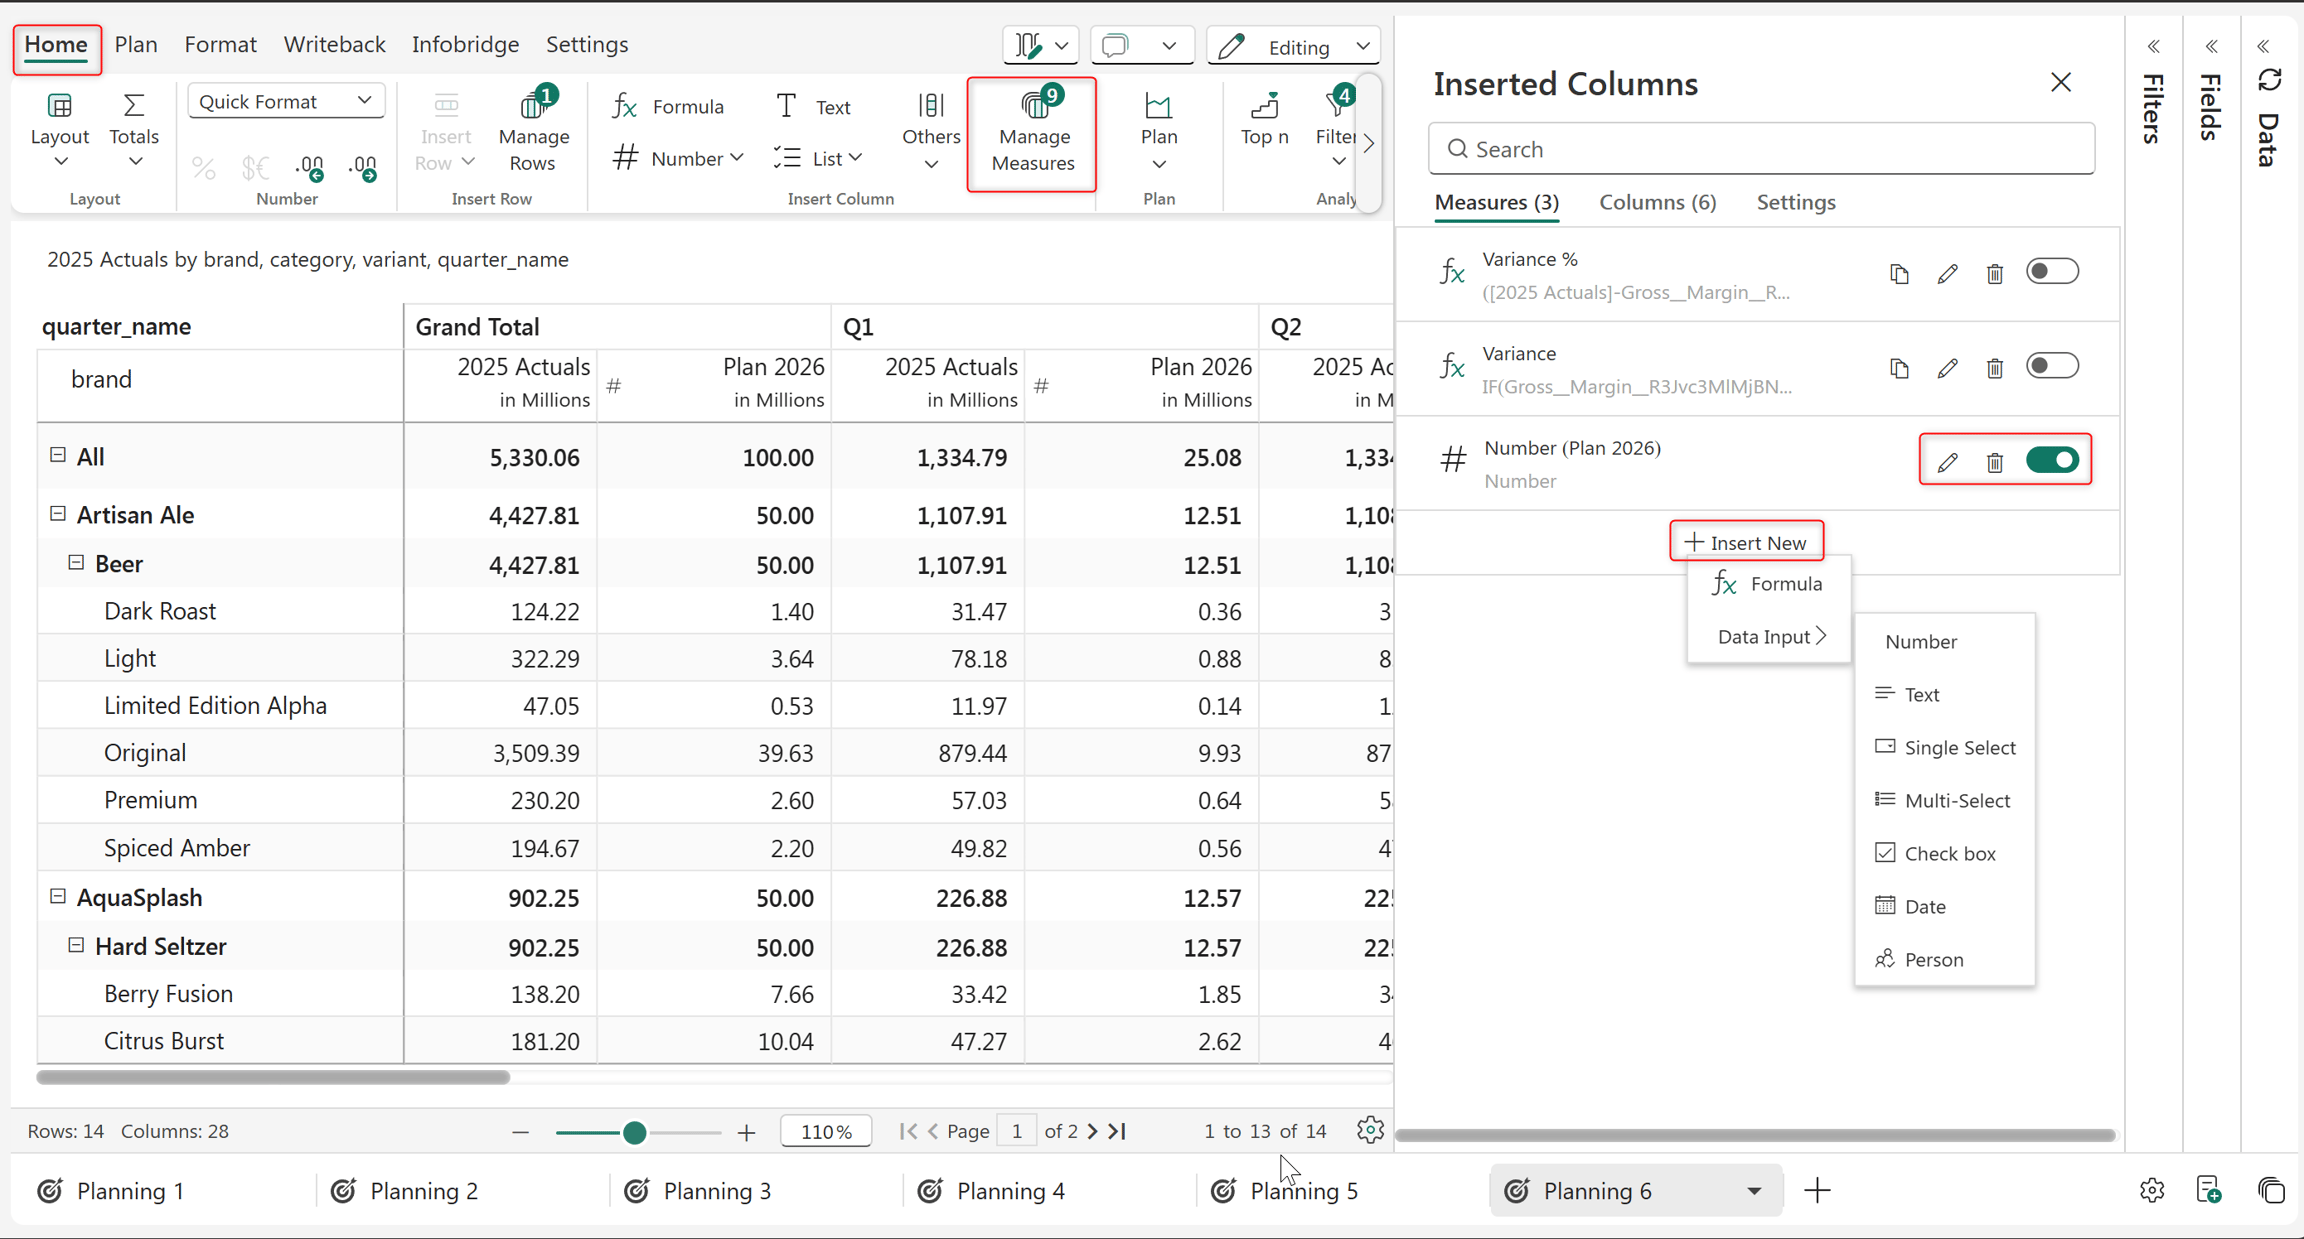The width and height of the screenshot is (2304, 1239).
Task: Click the Search field in Inserted Columns
Action: (x=1761, y=149)
